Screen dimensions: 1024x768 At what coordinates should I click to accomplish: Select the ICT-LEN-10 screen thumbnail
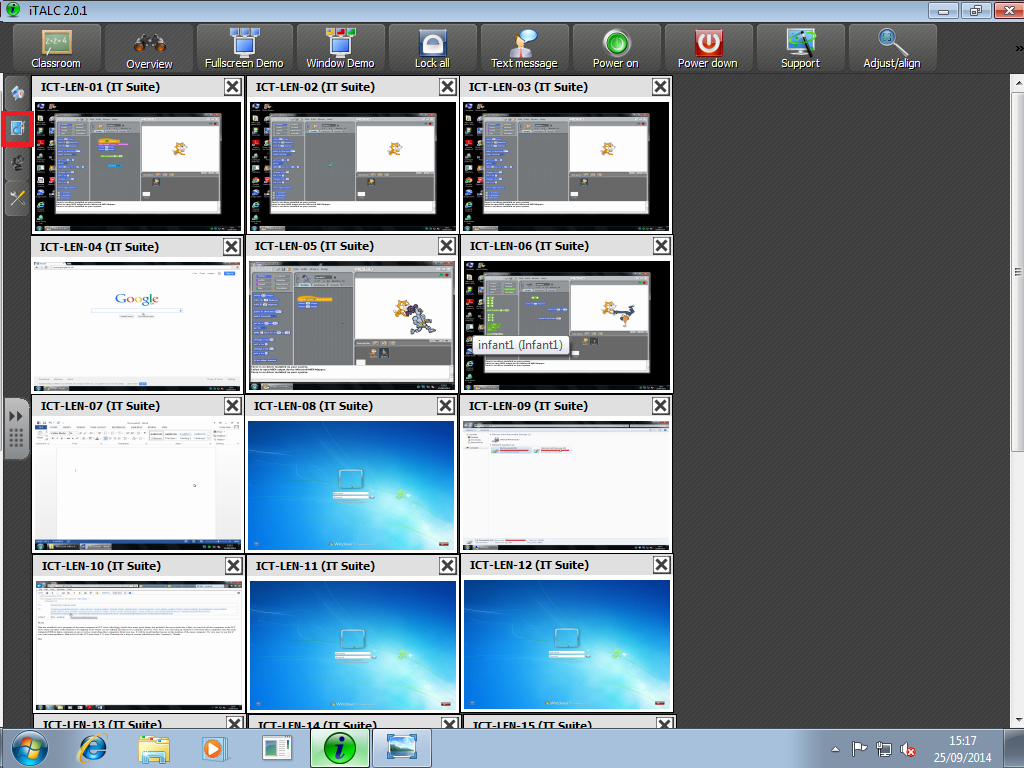pyautogui.click(x=139, y=645)
